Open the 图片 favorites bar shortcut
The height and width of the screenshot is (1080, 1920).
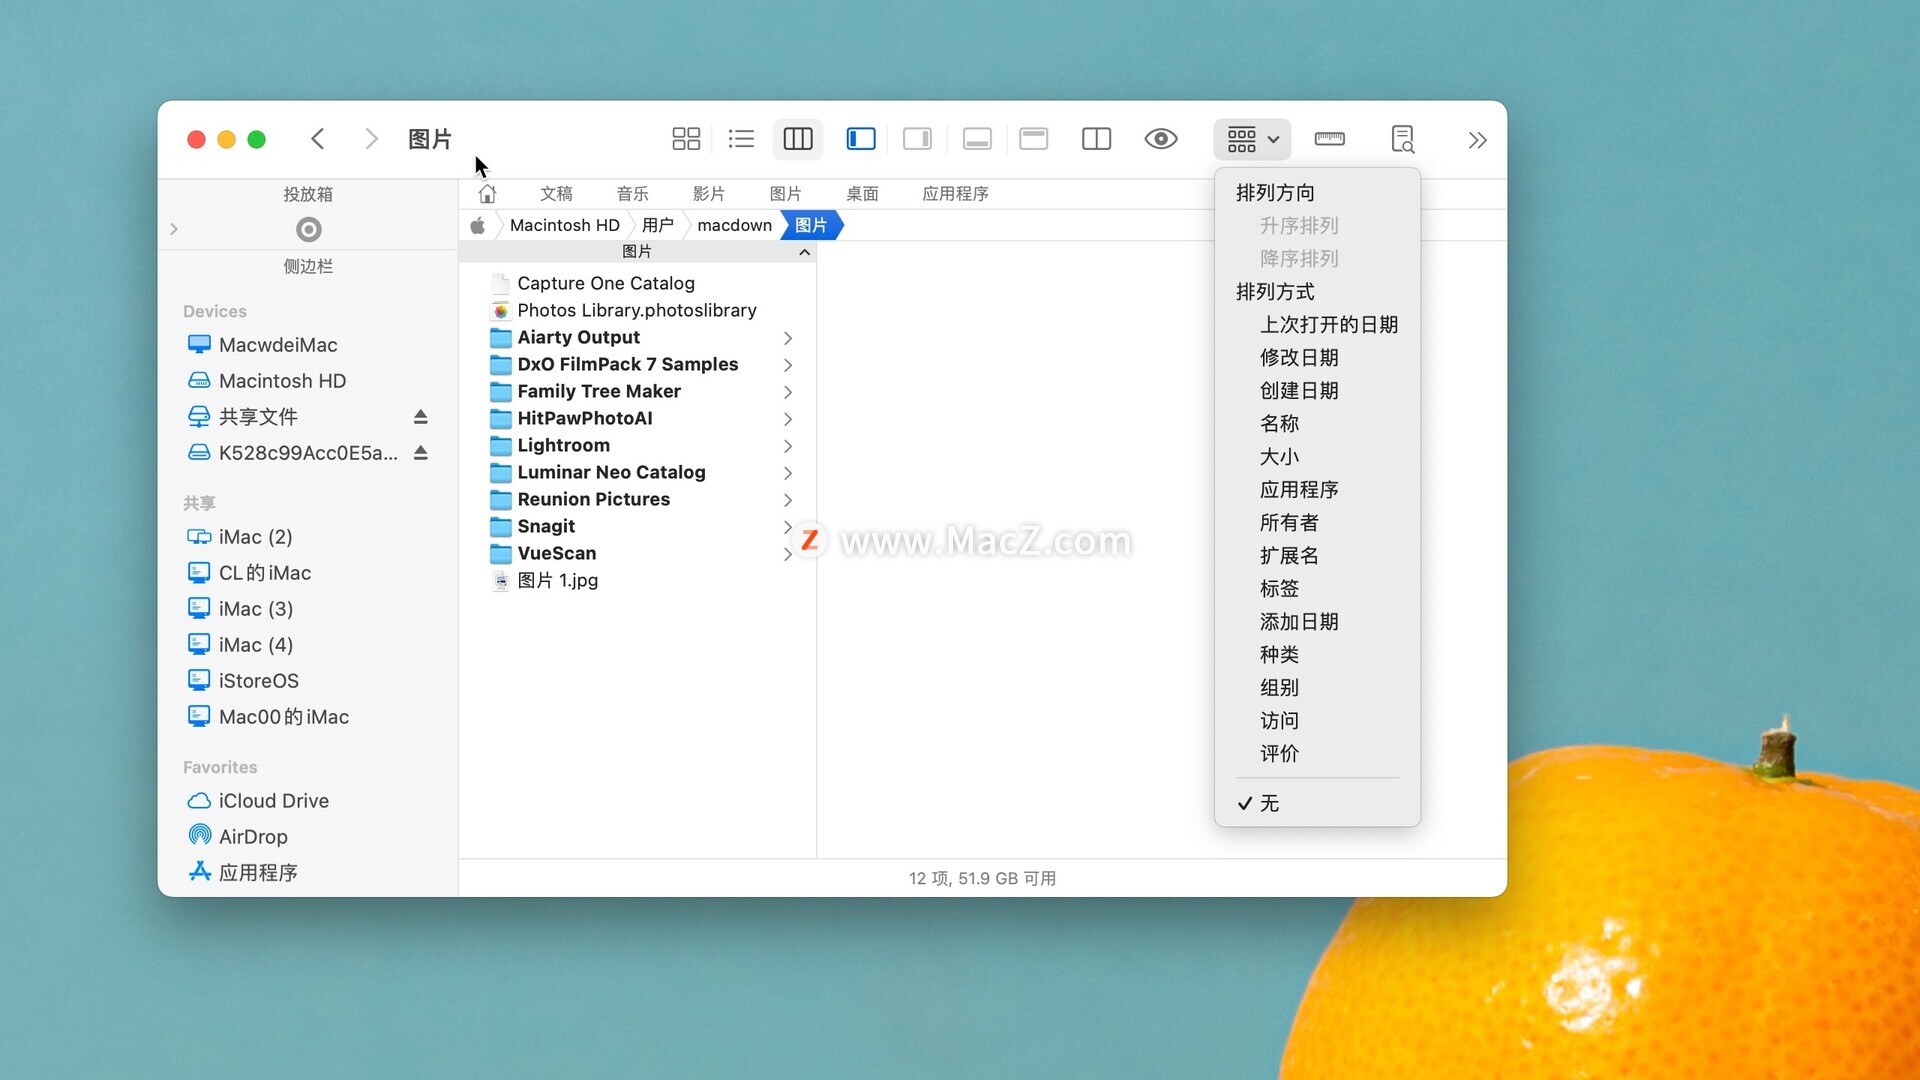click(785, 194)
